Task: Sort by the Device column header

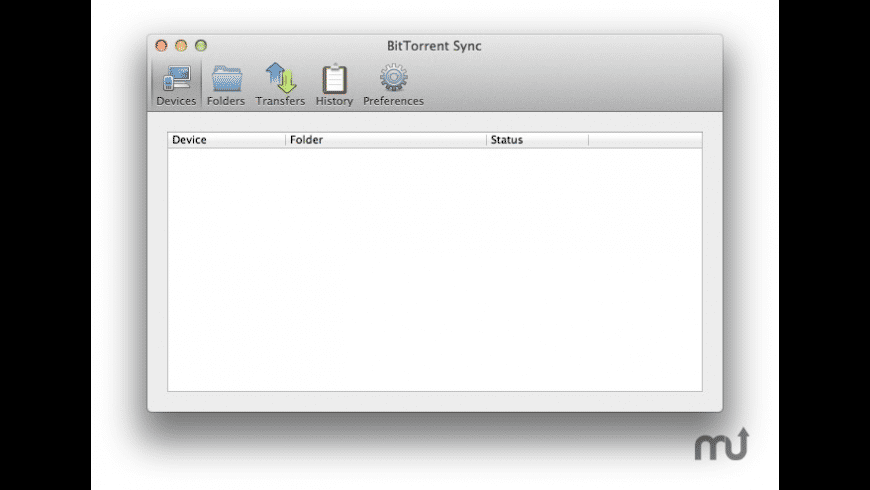Action: (x=227, y=140)
